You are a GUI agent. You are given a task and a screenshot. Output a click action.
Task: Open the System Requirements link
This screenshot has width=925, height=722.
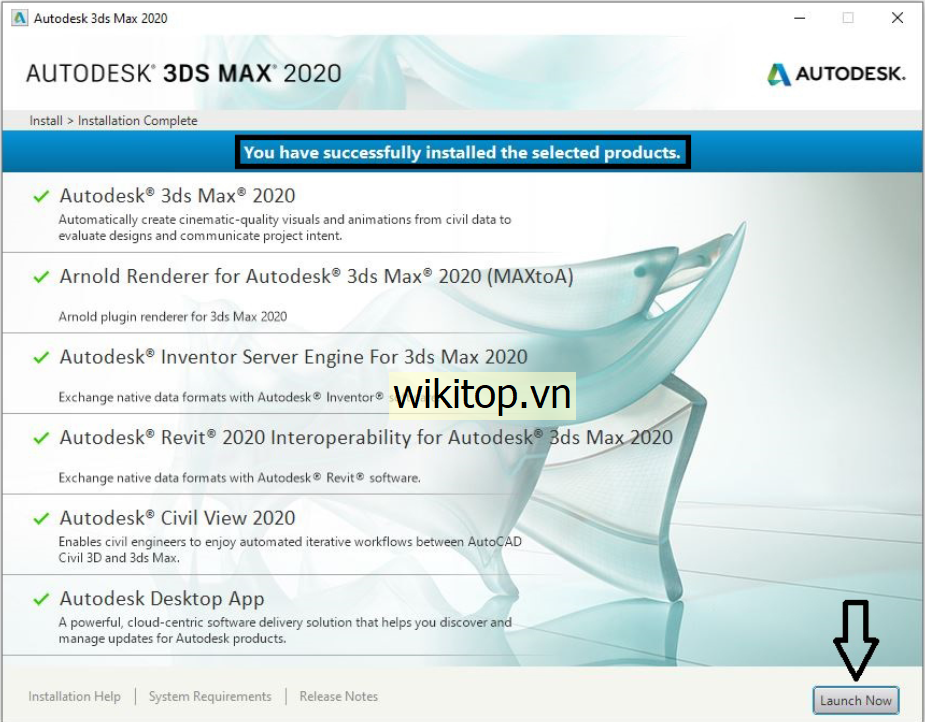tap(210, 696)
